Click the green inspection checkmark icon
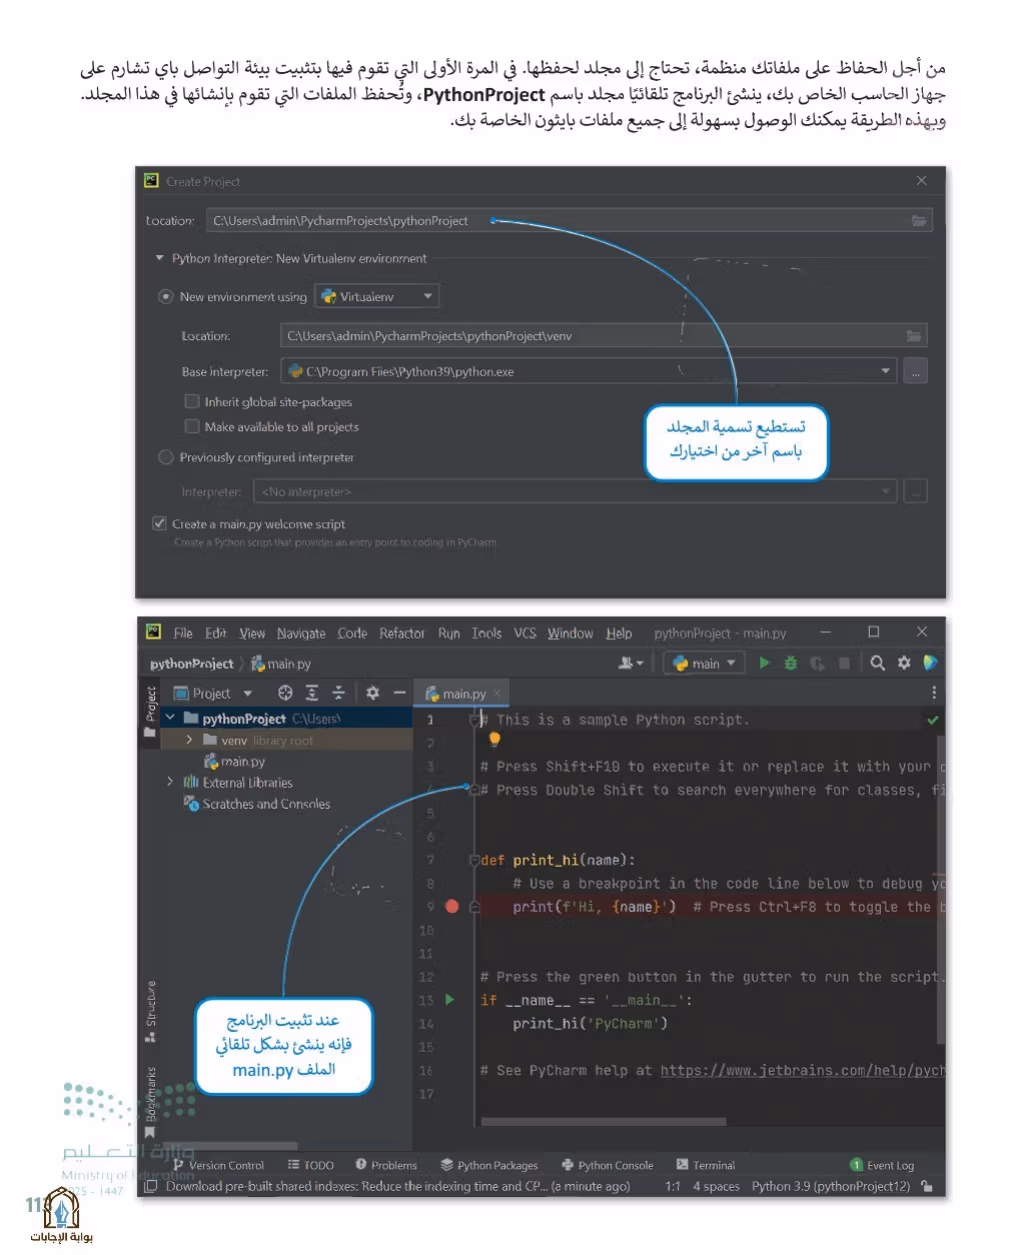This screenshot has width=1034, height=1255. coord(933,720)
